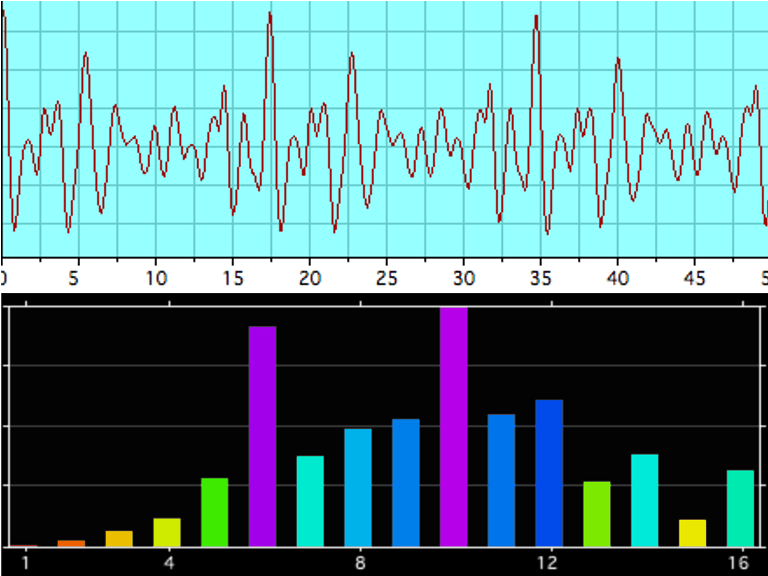The image size is (768, 576).
Task: Select the lime green bar at harmonic 13
Action: (x=597, y=514)
